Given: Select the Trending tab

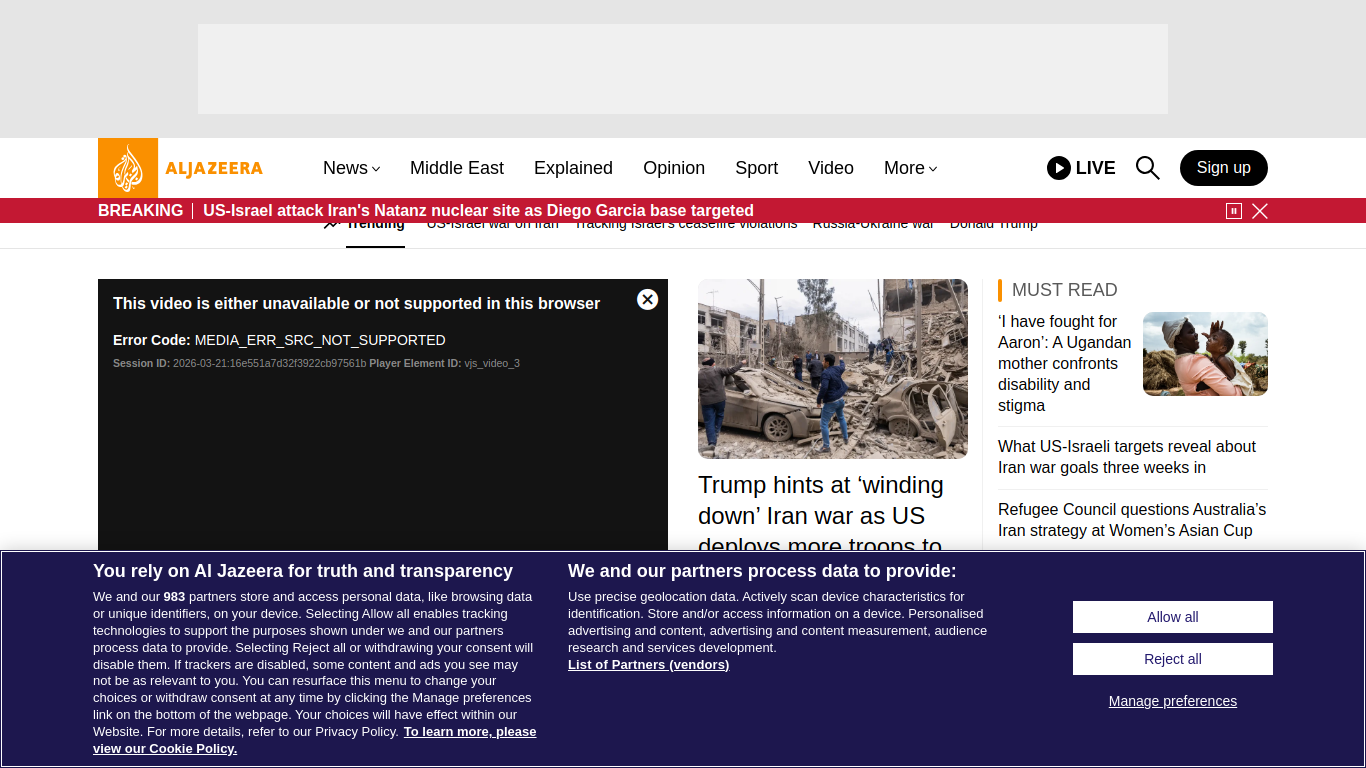Looking at the screenshot, I should 375,224.
